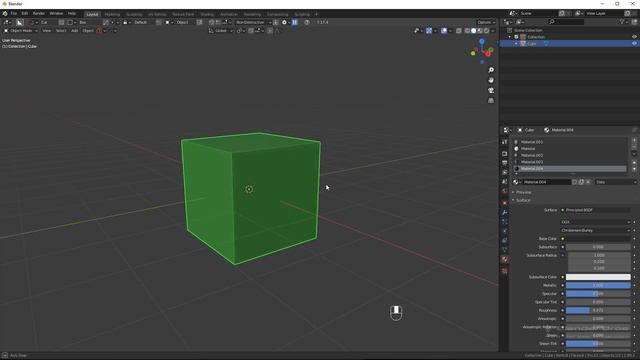
Task: Open the Modifier properties wrench tab
Action: (x=504, y=212)
